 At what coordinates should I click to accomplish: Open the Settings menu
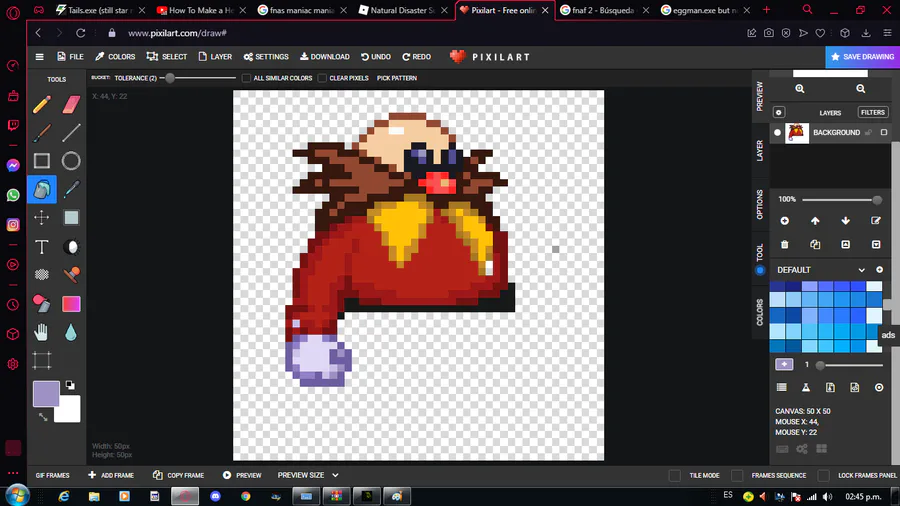(266, 57)
